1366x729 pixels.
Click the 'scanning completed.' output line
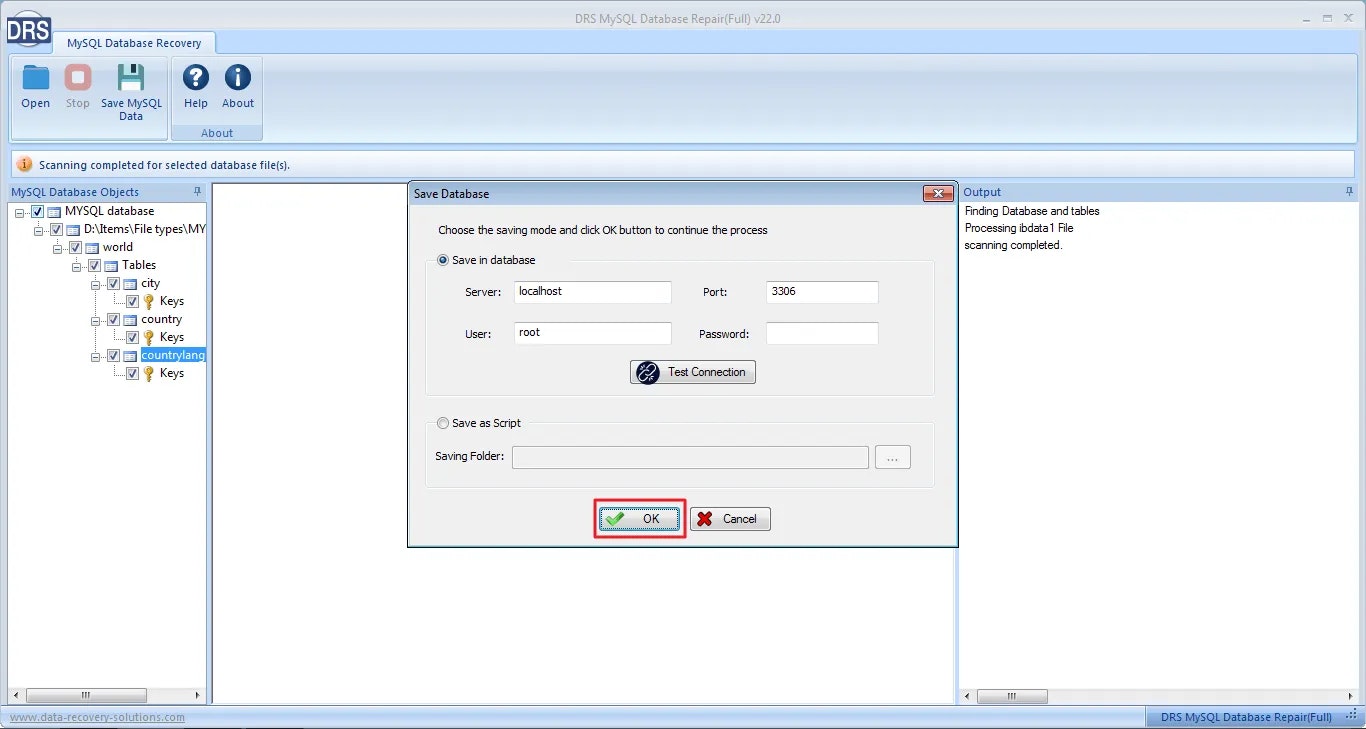[1013, 245]
